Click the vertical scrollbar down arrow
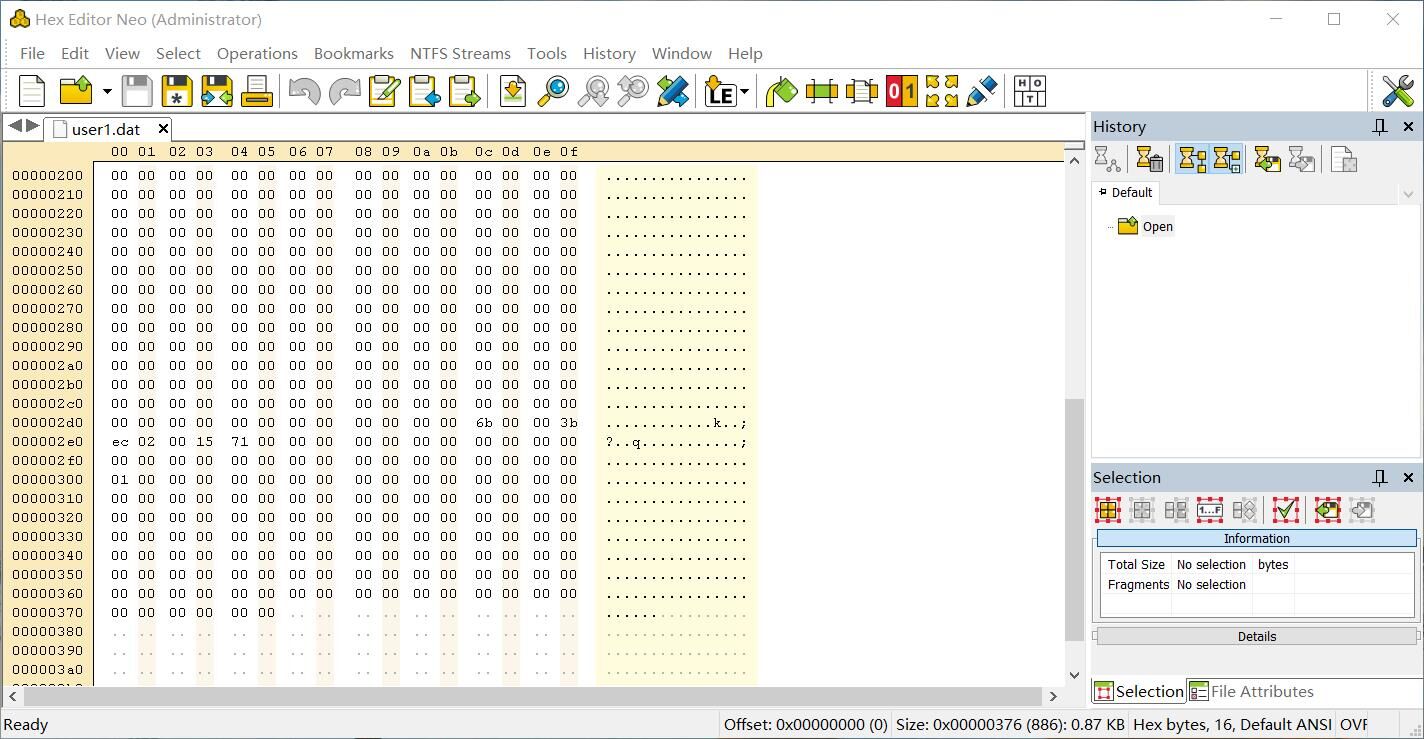 click(1075, 675)
